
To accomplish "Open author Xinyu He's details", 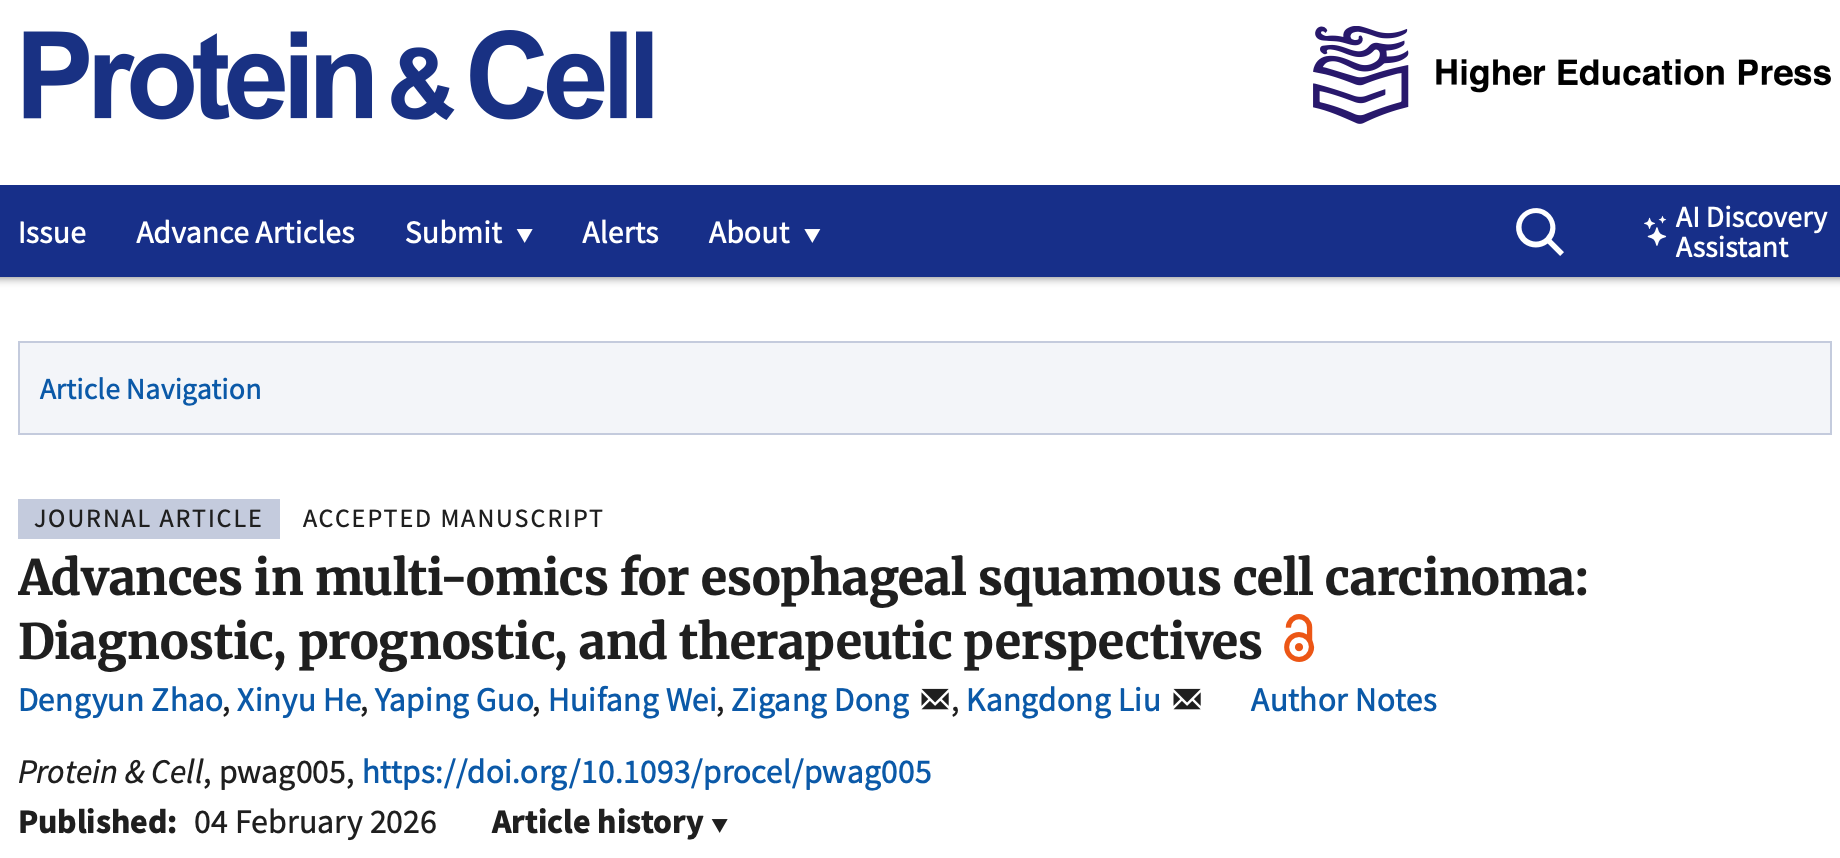I will pyautogui.click(x=298, y=700).
